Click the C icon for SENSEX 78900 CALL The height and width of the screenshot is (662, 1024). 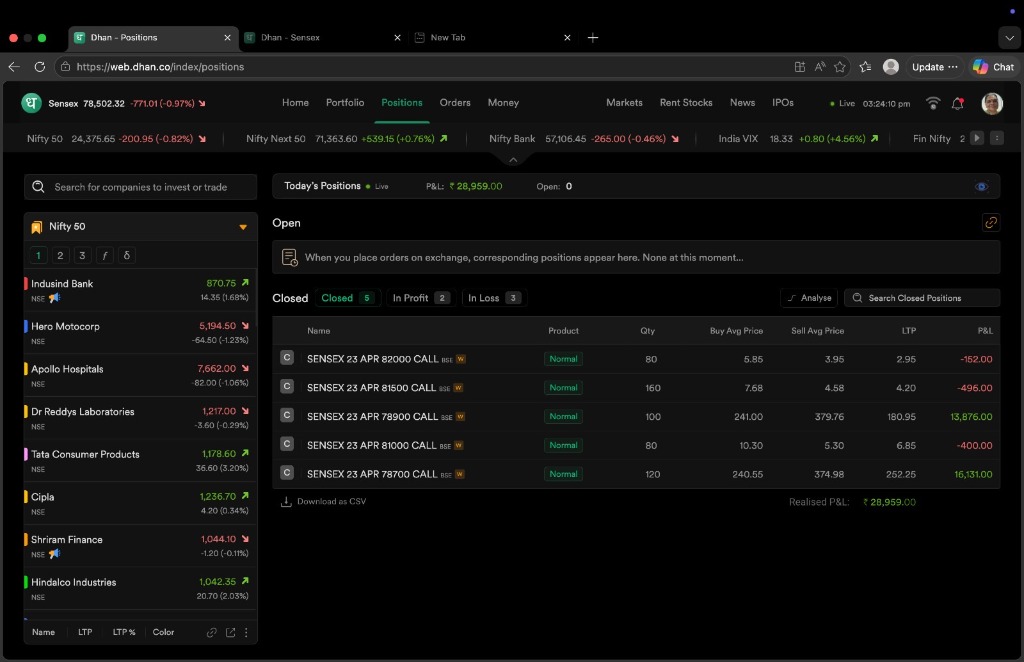(287, 415)
